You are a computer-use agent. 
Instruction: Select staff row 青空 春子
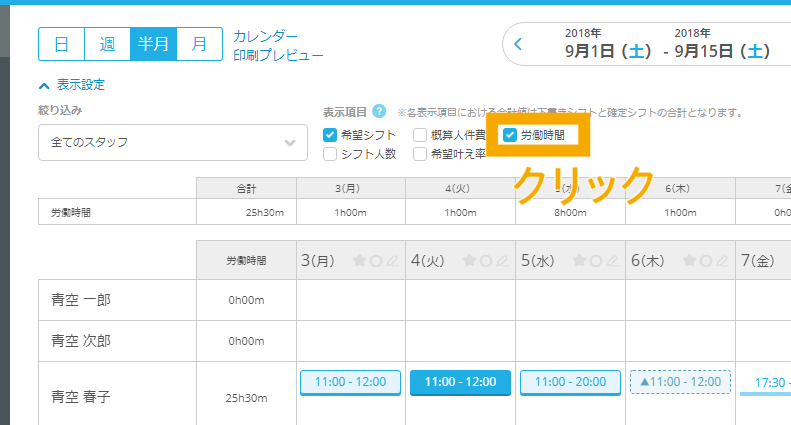coord(81,397)
